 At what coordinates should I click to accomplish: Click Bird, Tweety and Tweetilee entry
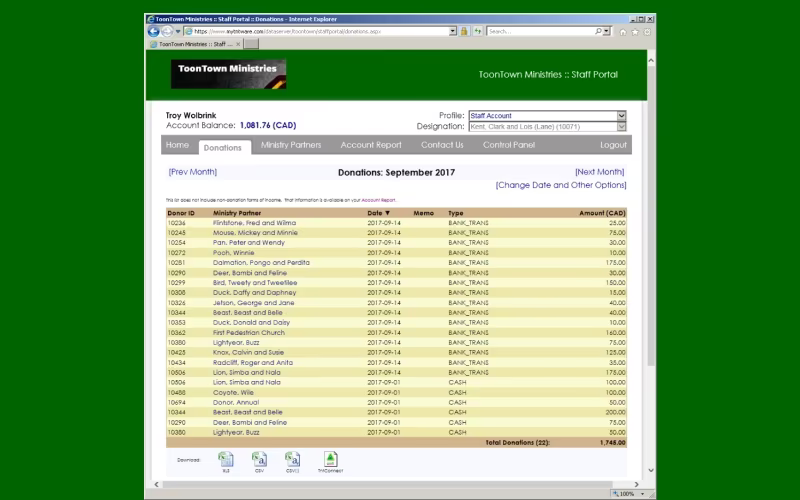pyautogui.click(x=255, y=283)
